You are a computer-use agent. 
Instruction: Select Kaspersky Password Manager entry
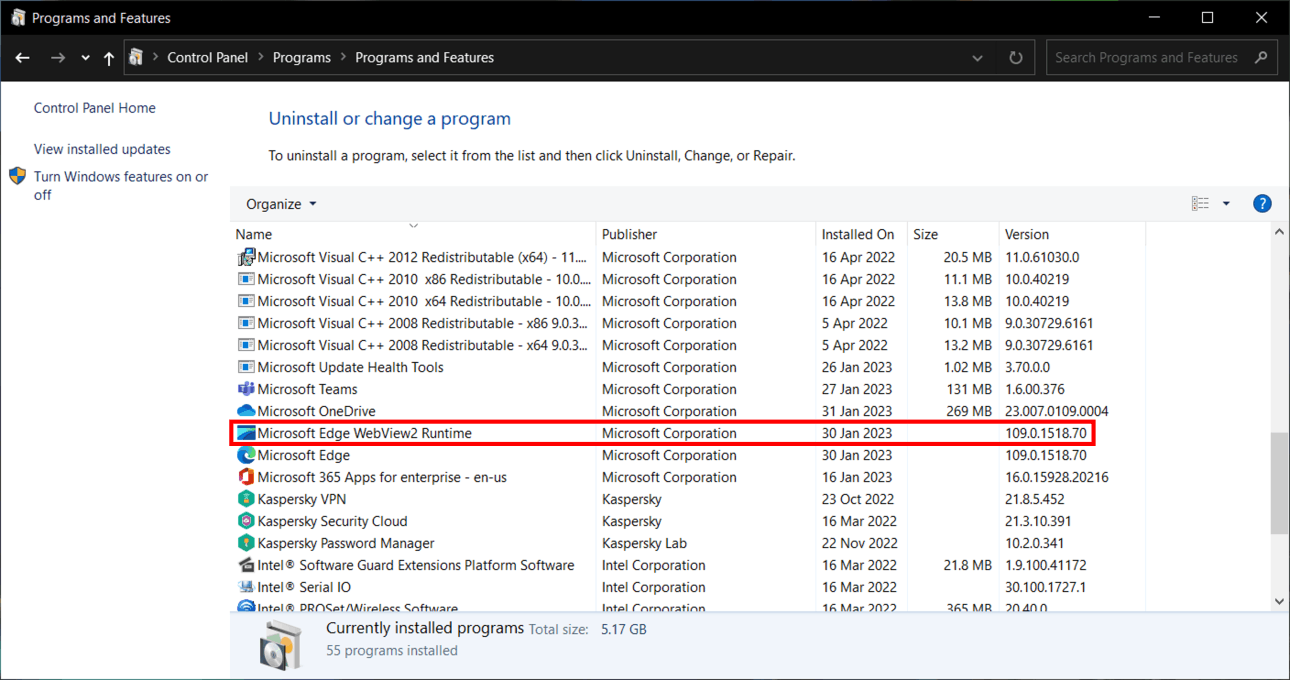346,543
